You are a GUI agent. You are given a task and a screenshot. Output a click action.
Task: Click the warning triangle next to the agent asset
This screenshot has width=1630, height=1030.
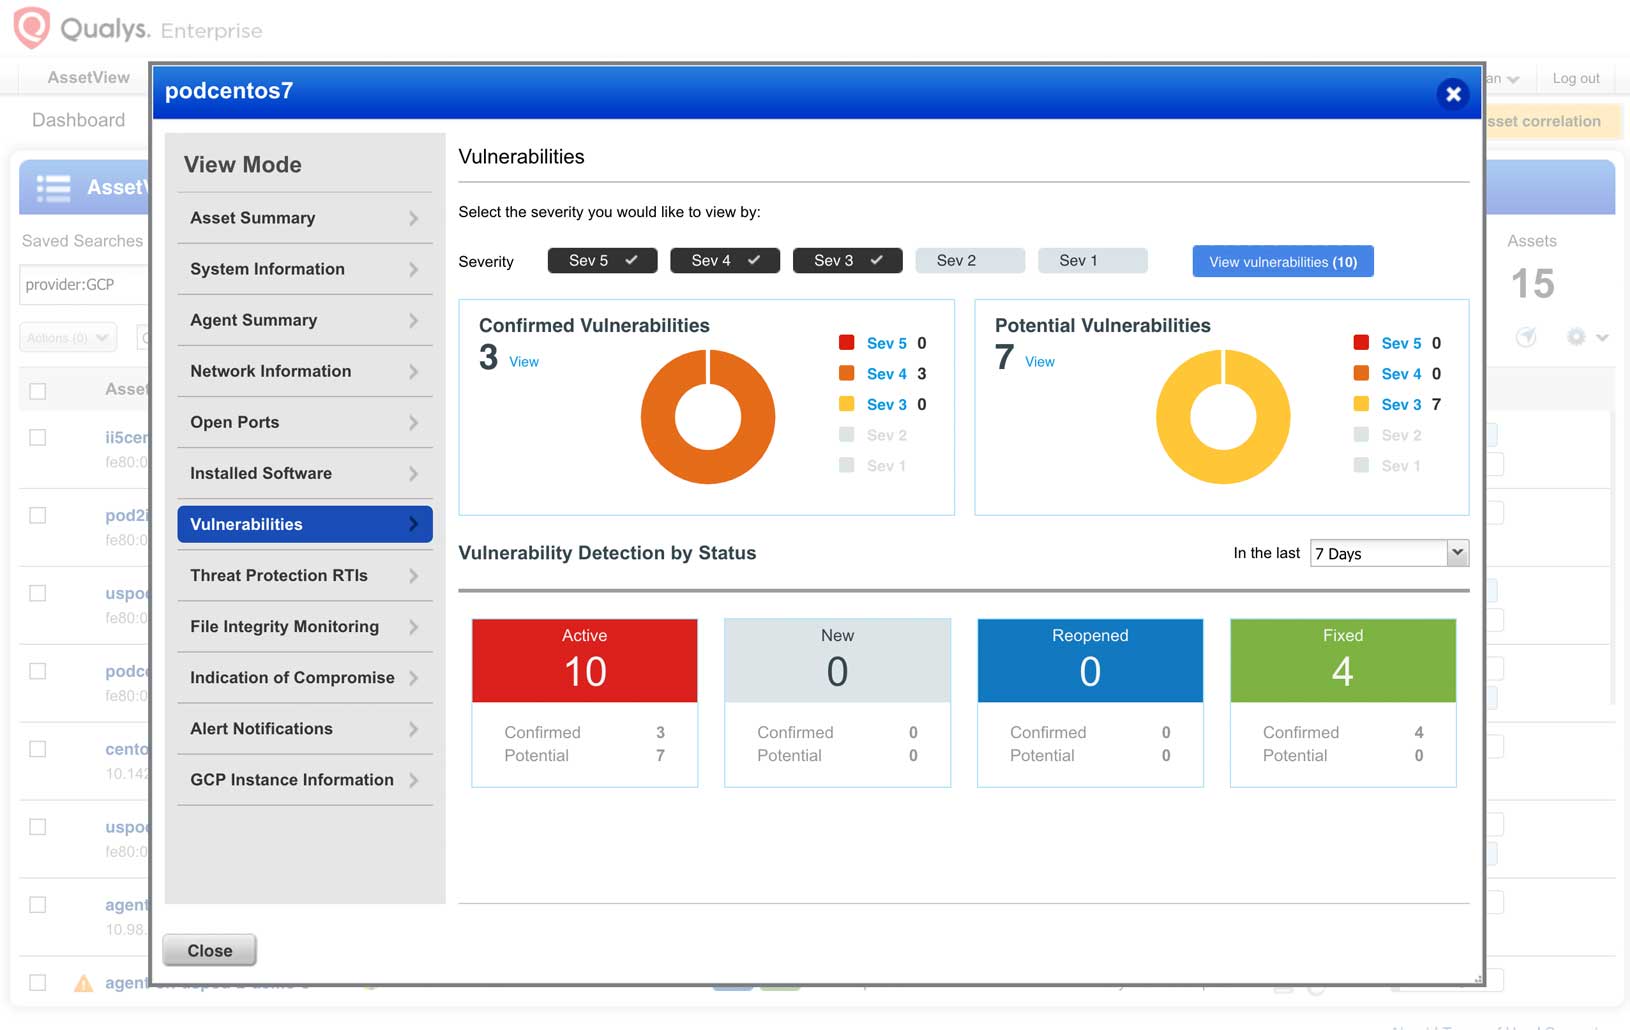[82, 983]
